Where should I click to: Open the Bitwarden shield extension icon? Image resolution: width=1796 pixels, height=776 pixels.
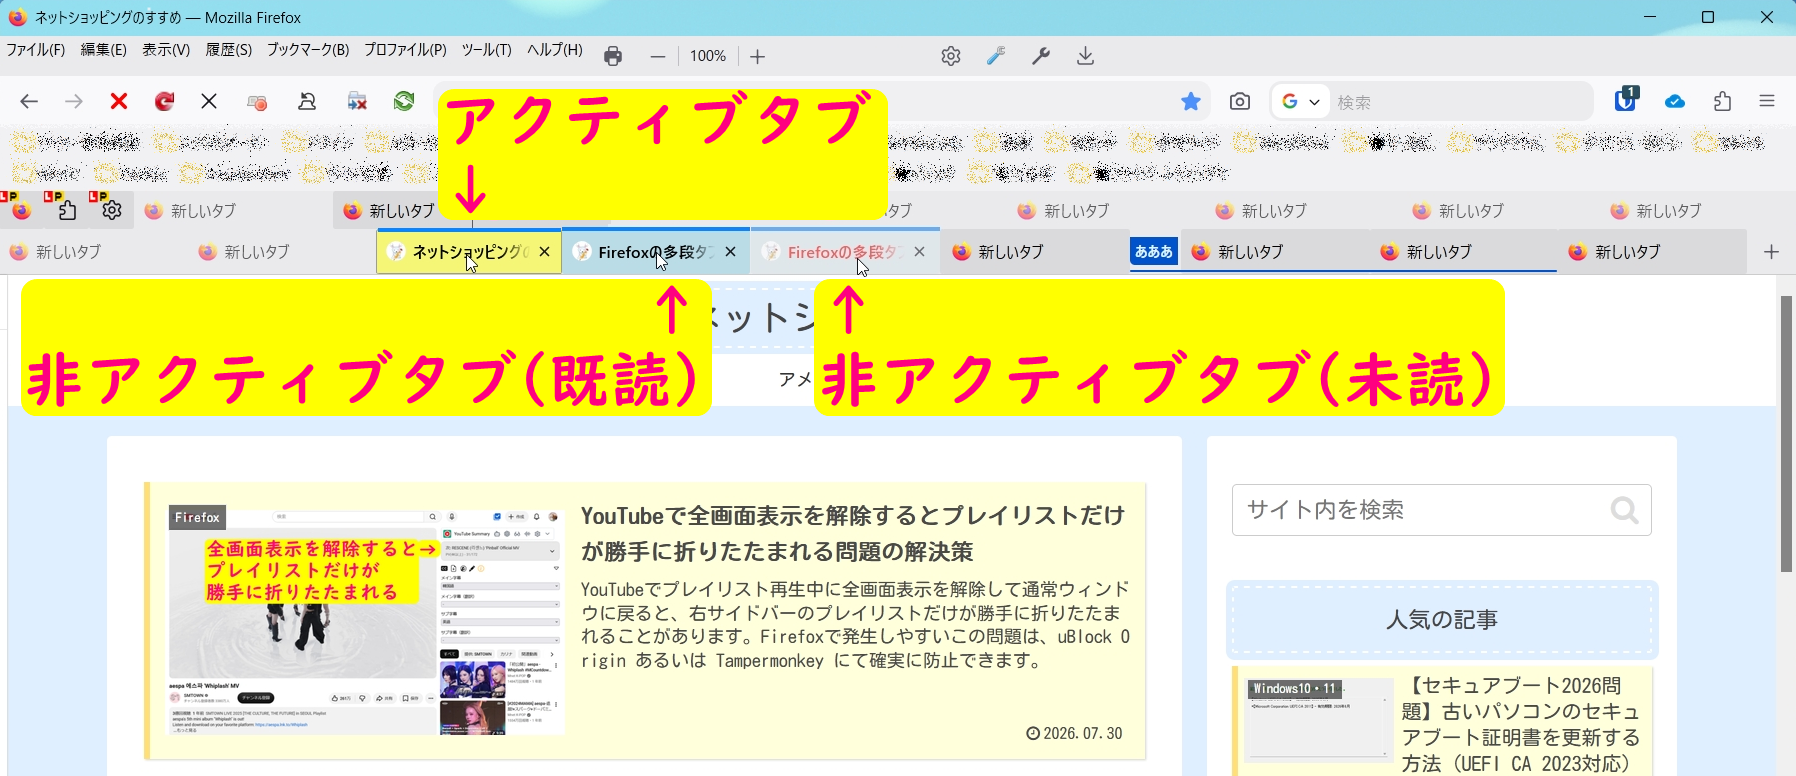[x=1626, y=100]
